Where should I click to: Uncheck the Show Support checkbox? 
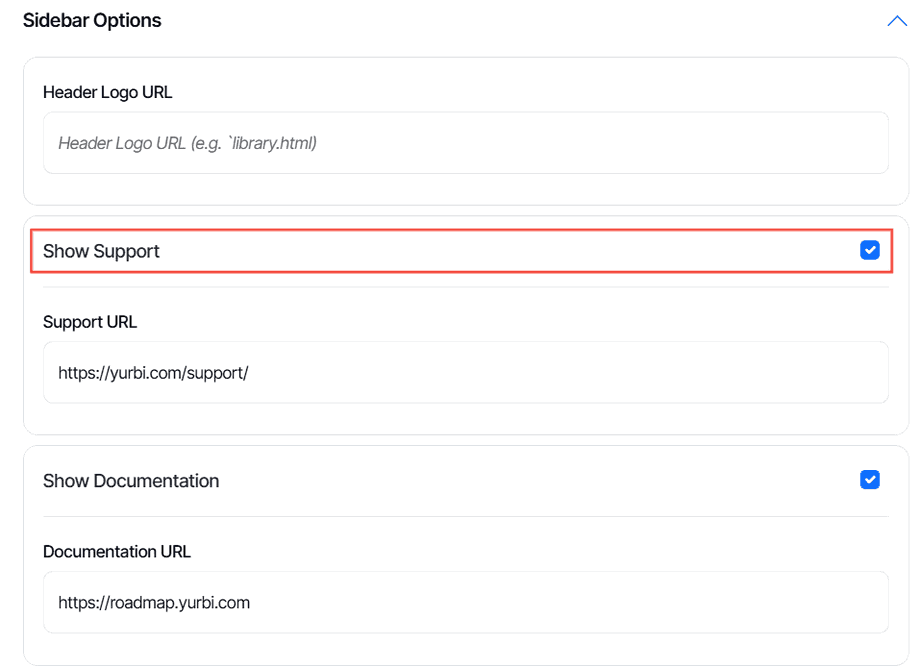pyautogui.click(x=870, y=250)
